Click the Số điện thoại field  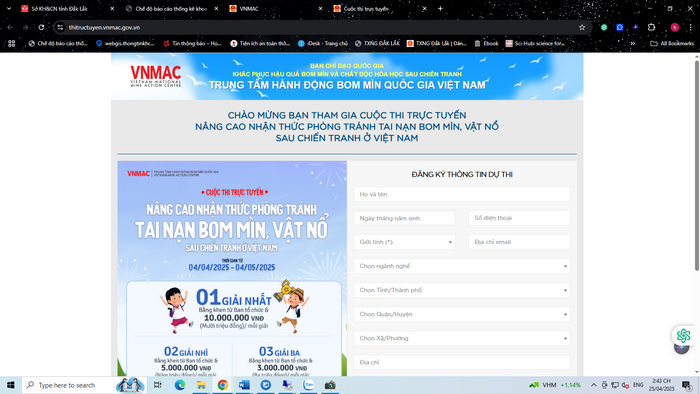519,218
